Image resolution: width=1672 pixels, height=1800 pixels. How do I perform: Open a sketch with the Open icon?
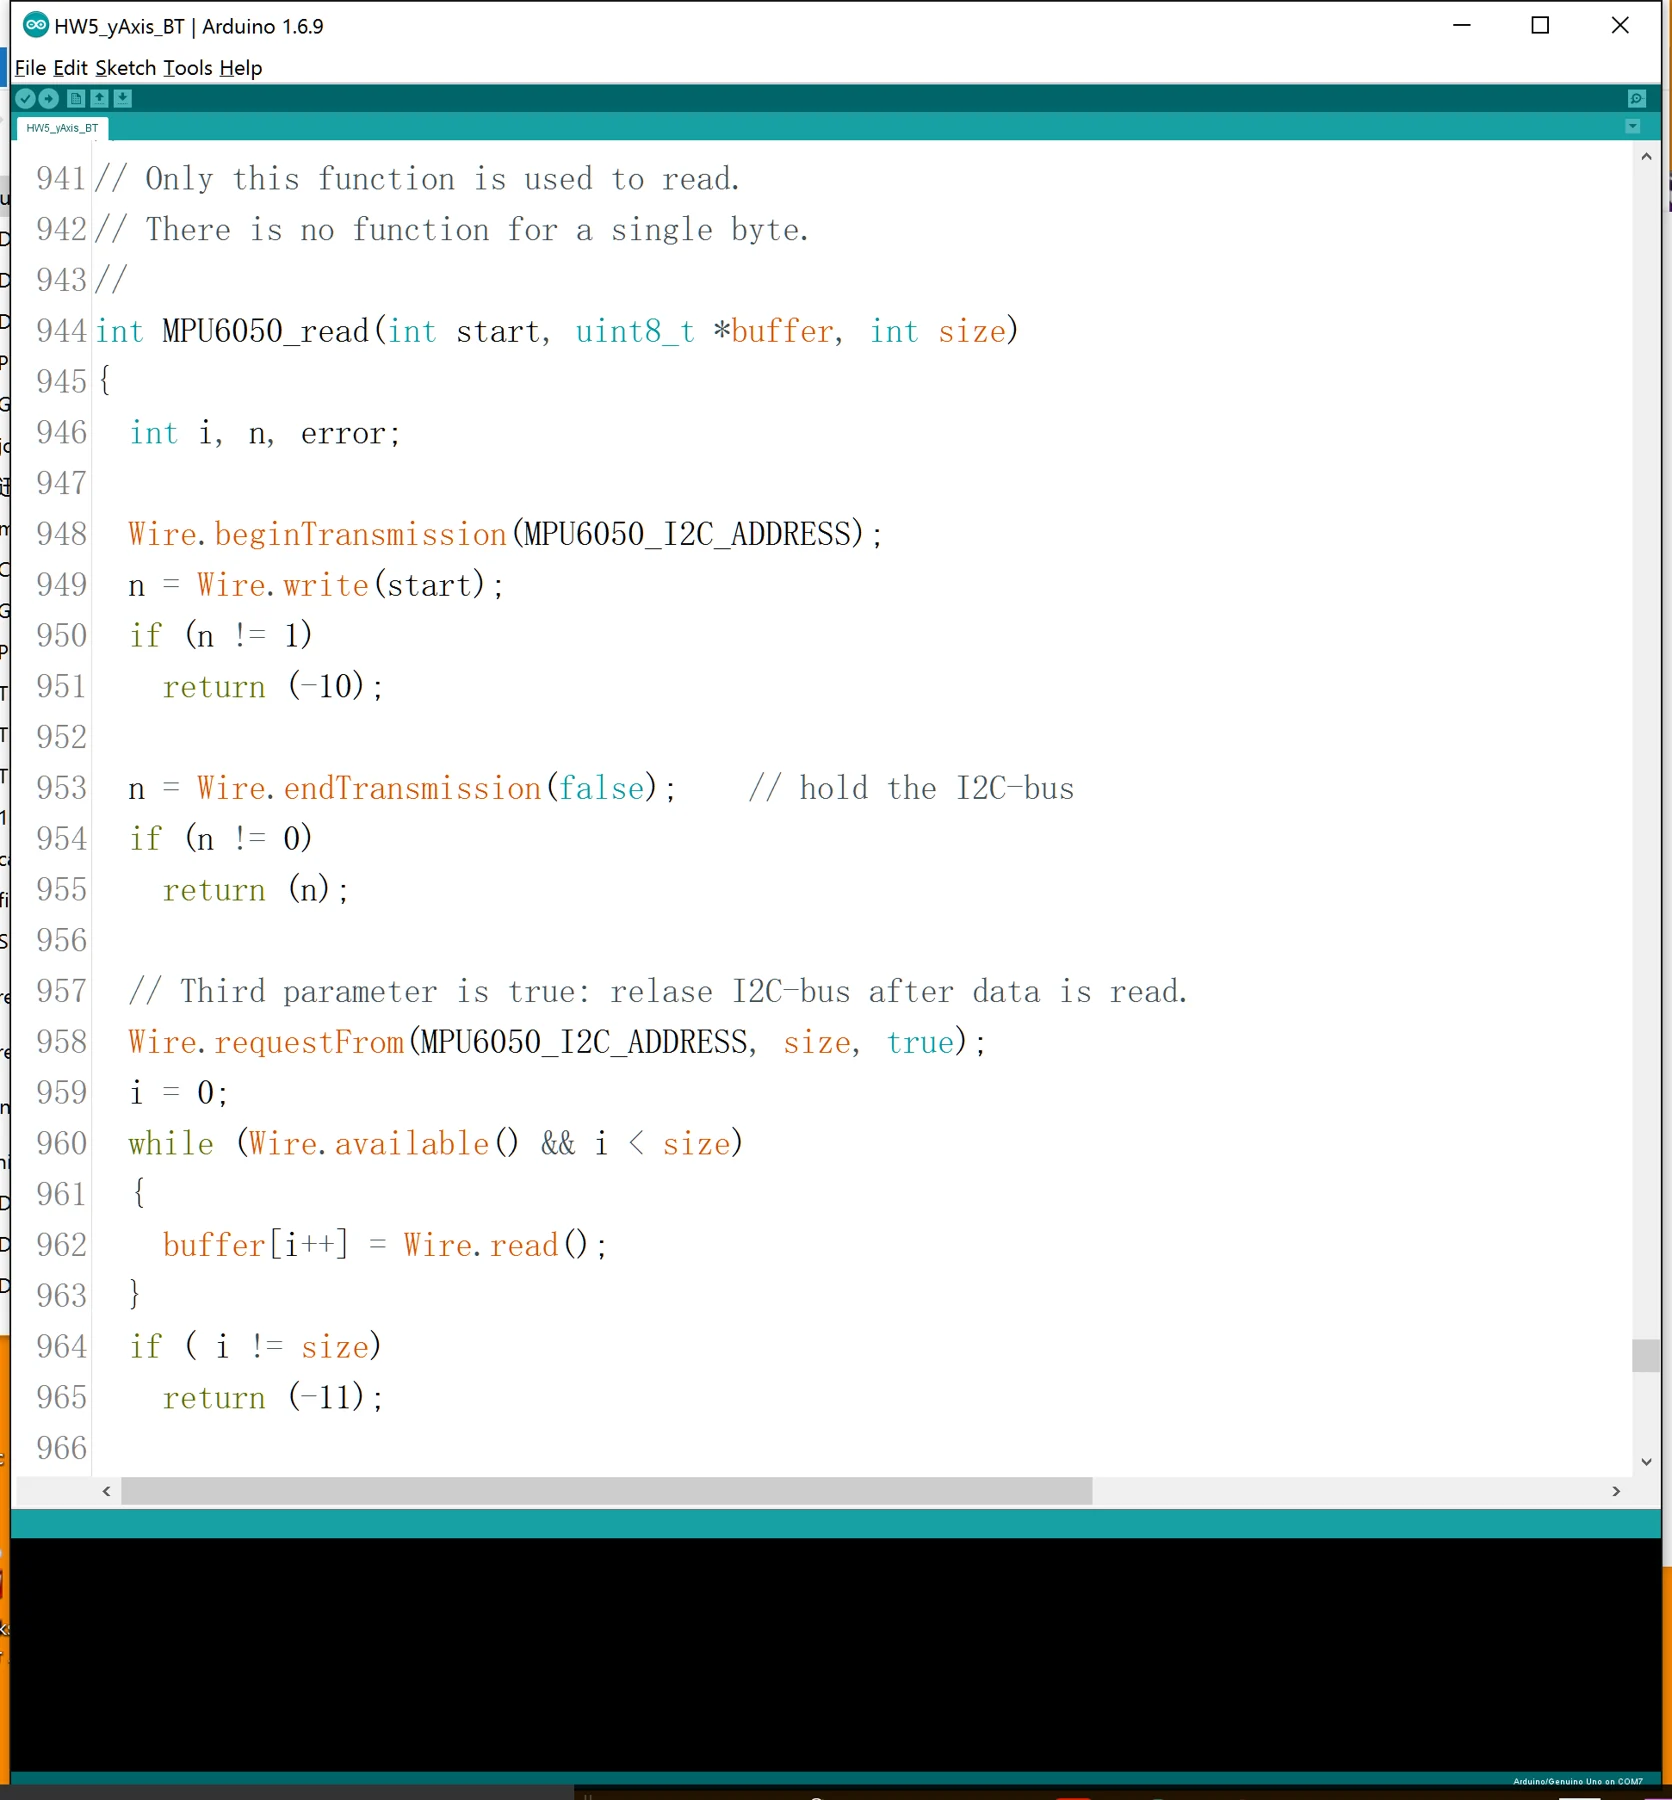point(99,98)
